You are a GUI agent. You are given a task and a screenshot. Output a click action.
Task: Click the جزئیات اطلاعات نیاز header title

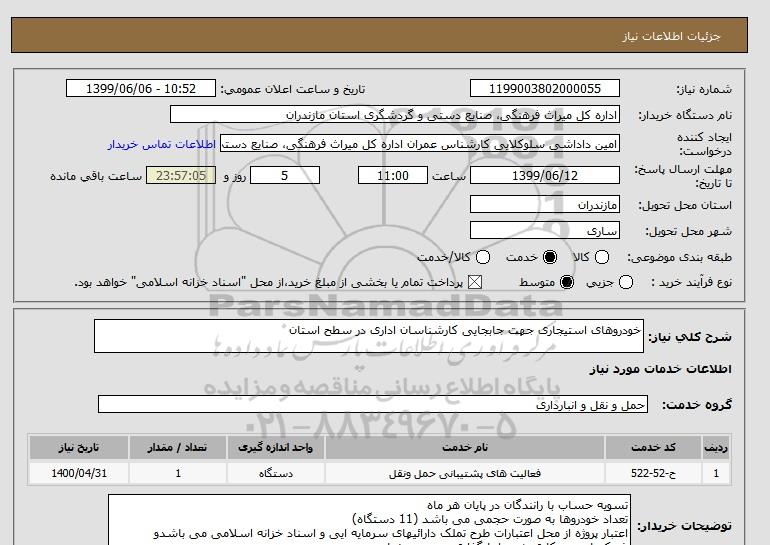pos(671,36)
